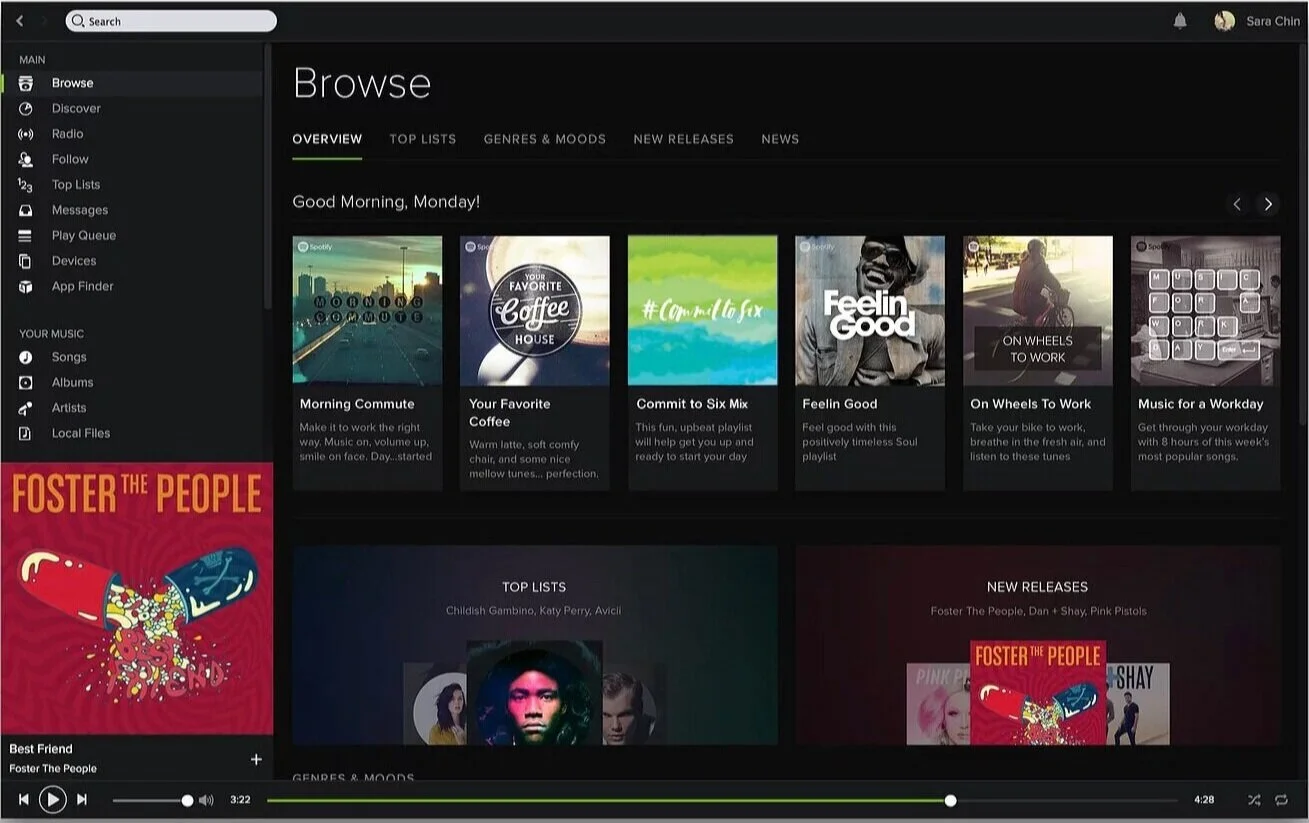This screenshot has width=1309, height=823.
Task: Switch to the Top Lists tab
Action: (423, 139)
